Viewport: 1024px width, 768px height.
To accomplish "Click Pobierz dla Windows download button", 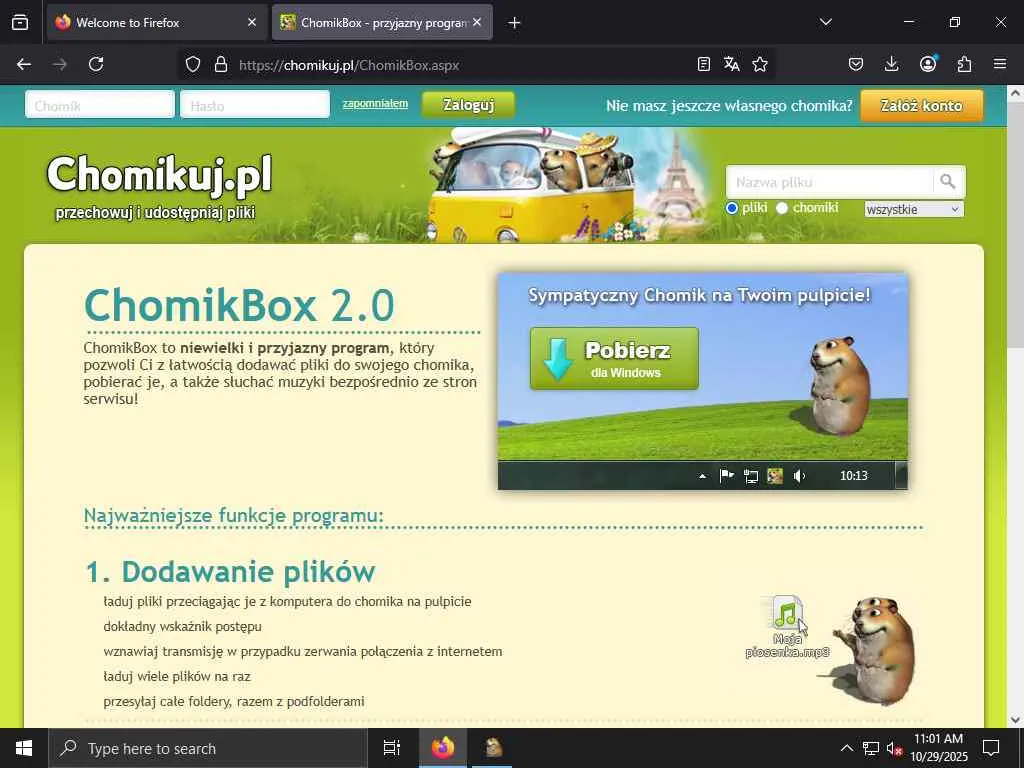I will click(x=614, y=359).
